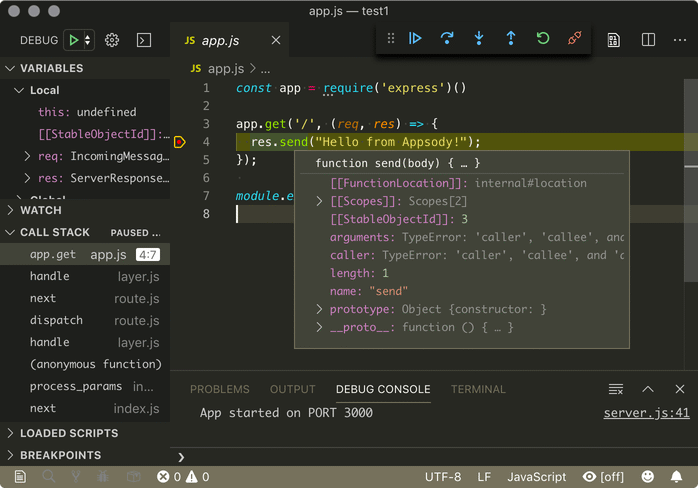Screen dimensions: 698x488
Task: Maximize the bottom panel with the chevron-up icon
Action: tap(648, 389)
